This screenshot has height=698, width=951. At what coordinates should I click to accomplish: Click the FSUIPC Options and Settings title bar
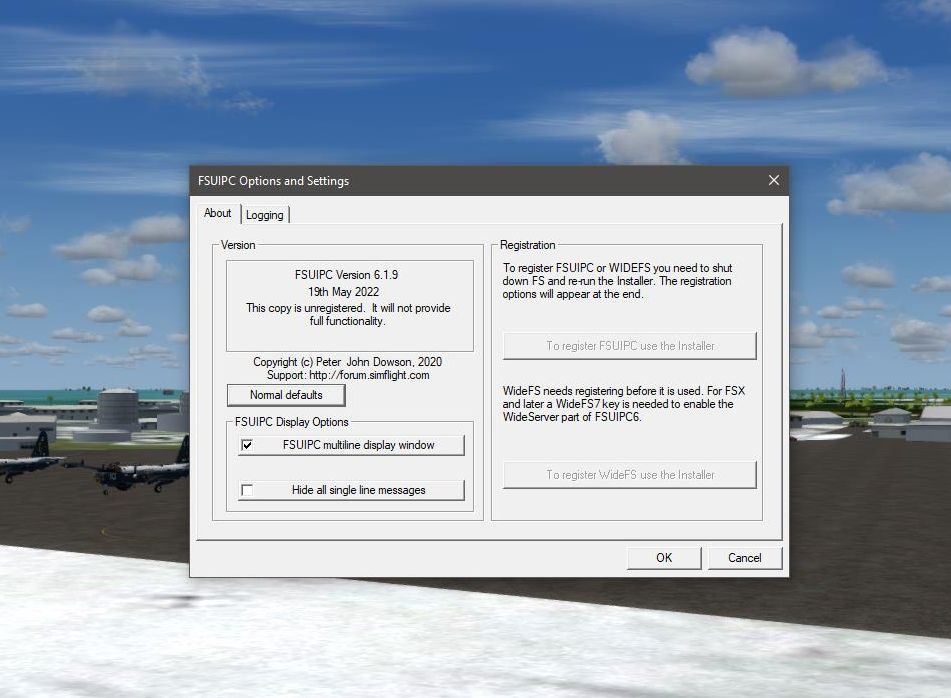[x=450, y=181]
